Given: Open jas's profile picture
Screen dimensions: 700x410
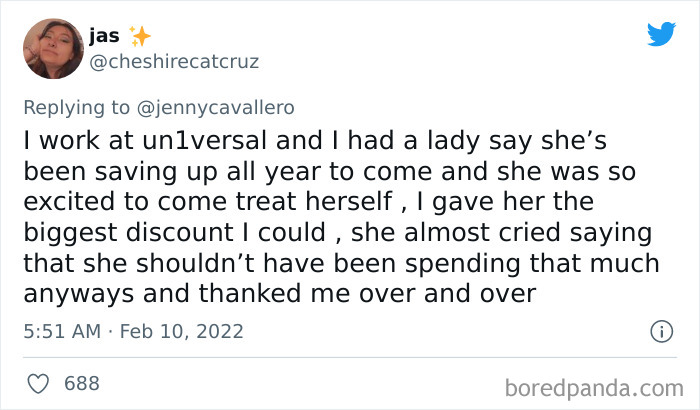Looking at the screenshot, I should (51, 49).
